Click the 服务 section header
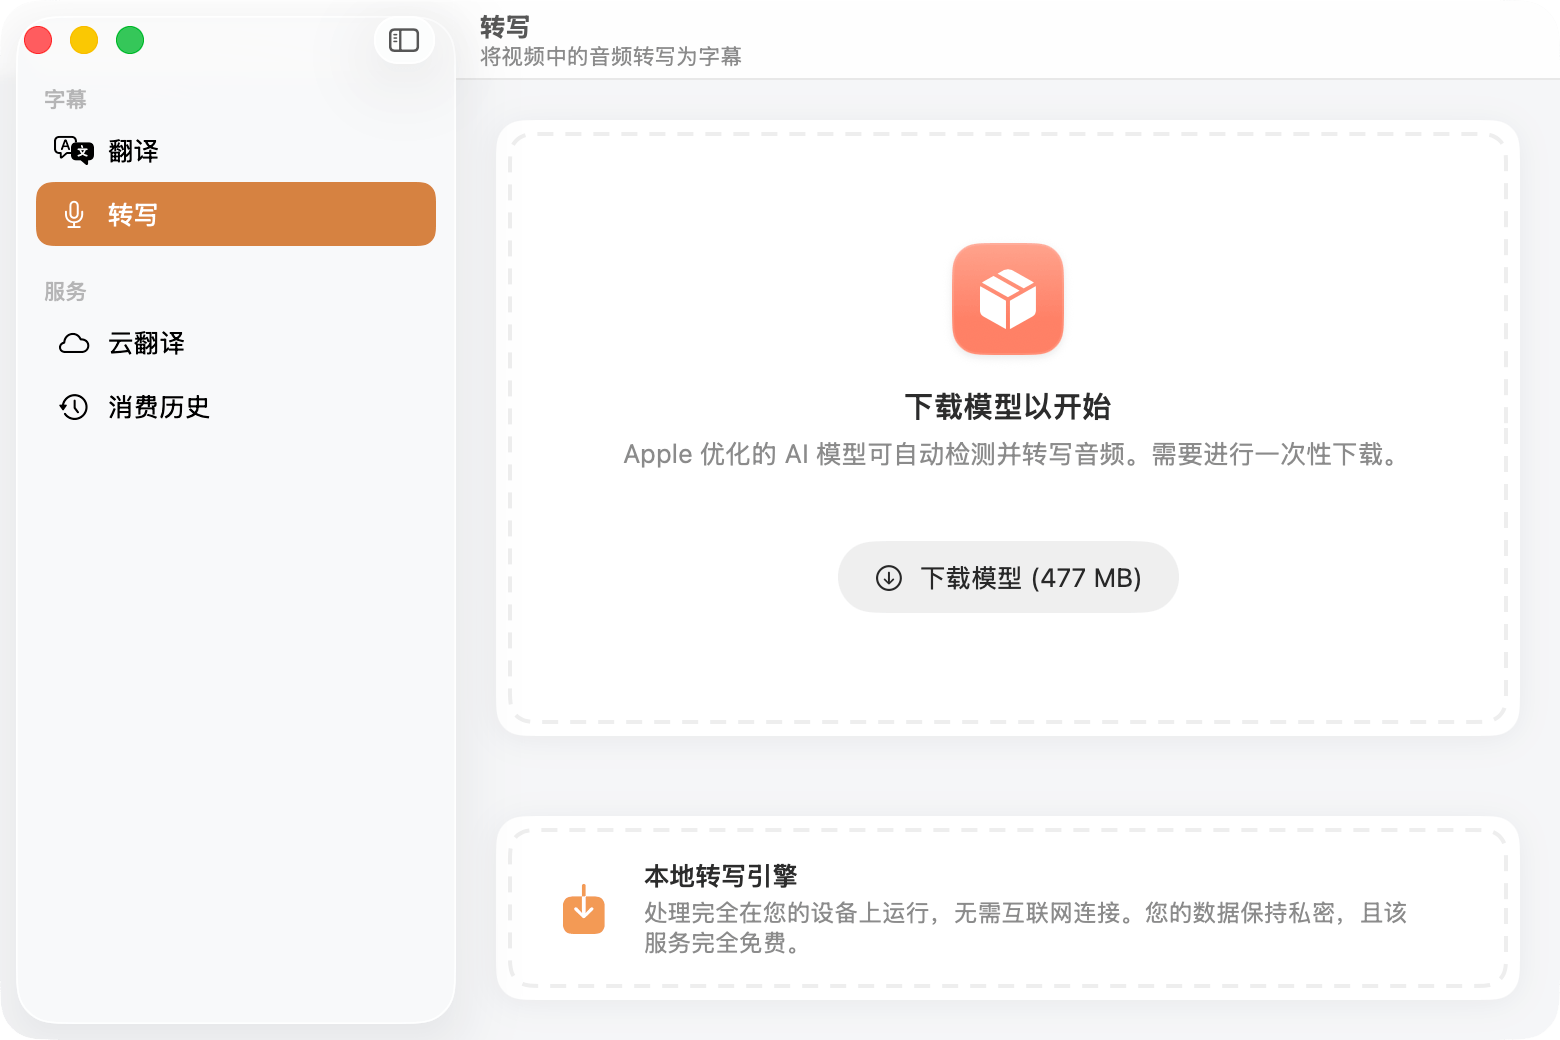This screenshot has width=1560, height=1040. coord(65,291)
